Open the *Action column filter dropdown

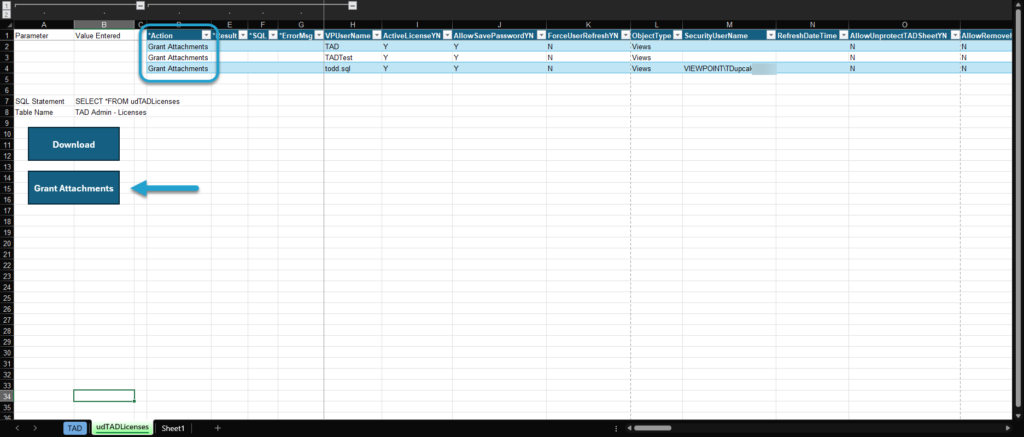pos(206,35)
